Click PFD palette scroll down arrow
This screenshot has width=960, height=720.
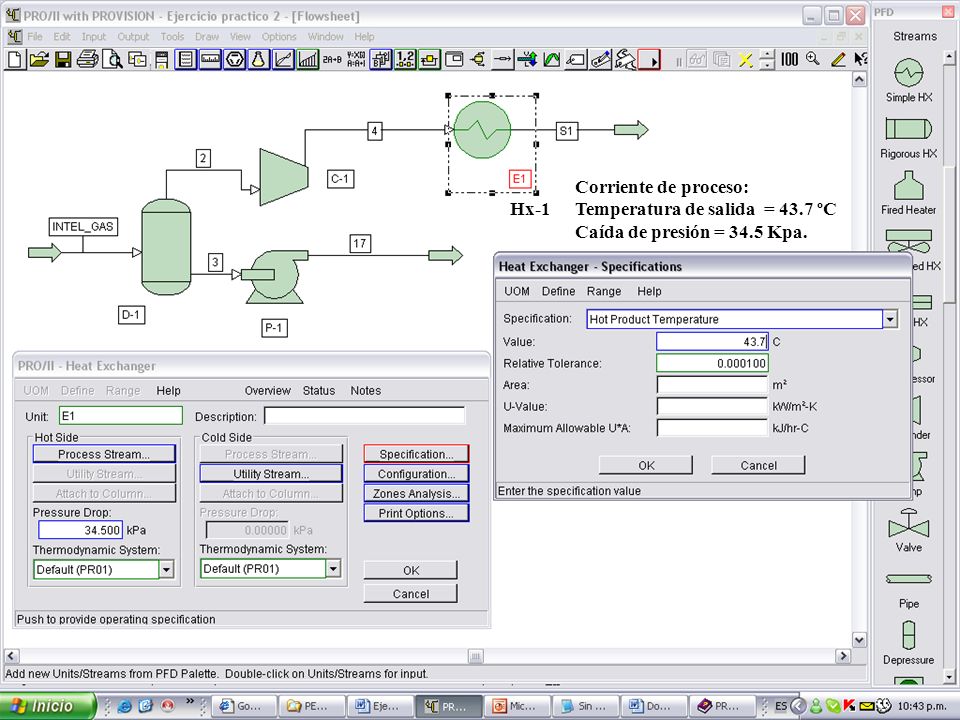pyautogui.click(x=949, y=677)
